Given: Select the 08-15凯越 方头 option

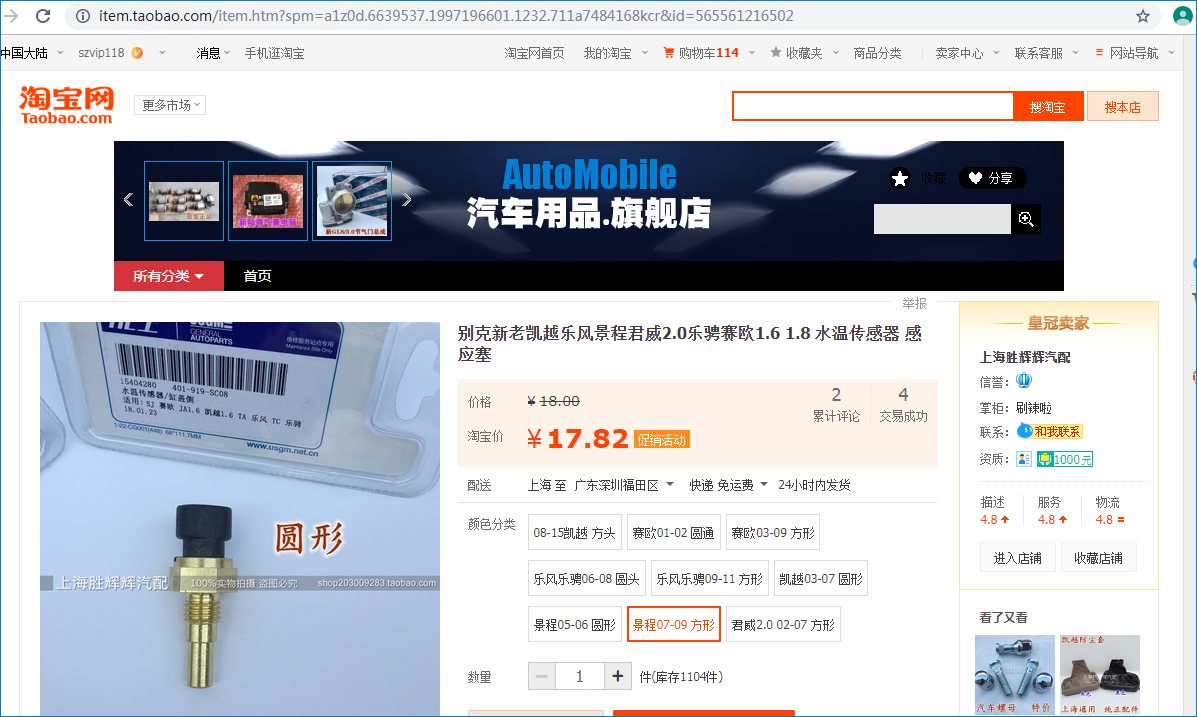Looking at the screenshot, I should (x=574, y=533).
